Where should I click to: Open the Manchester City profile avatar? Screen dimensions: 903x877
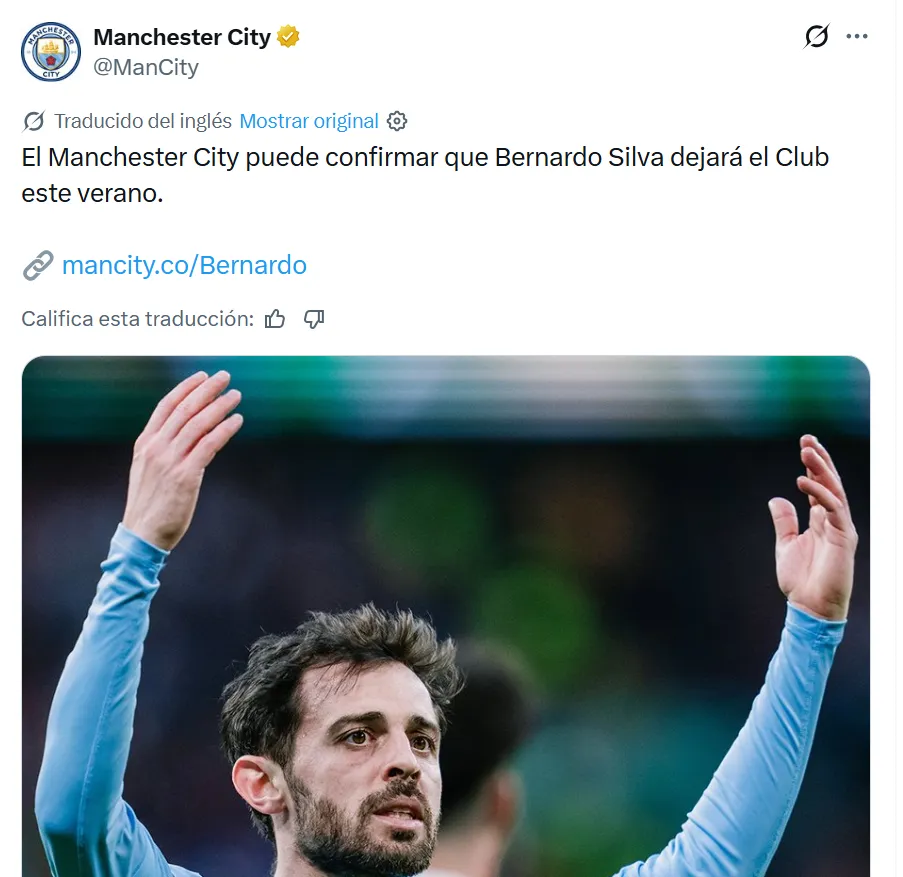(x=51, y=52)
